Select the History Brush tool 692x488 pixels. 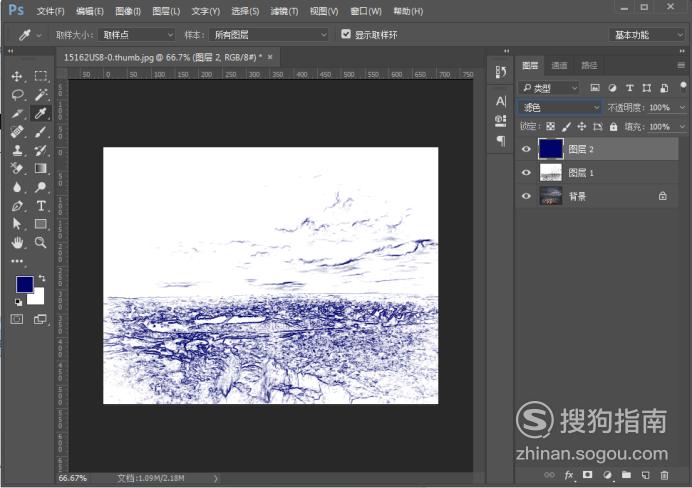[x=41, y=150]
